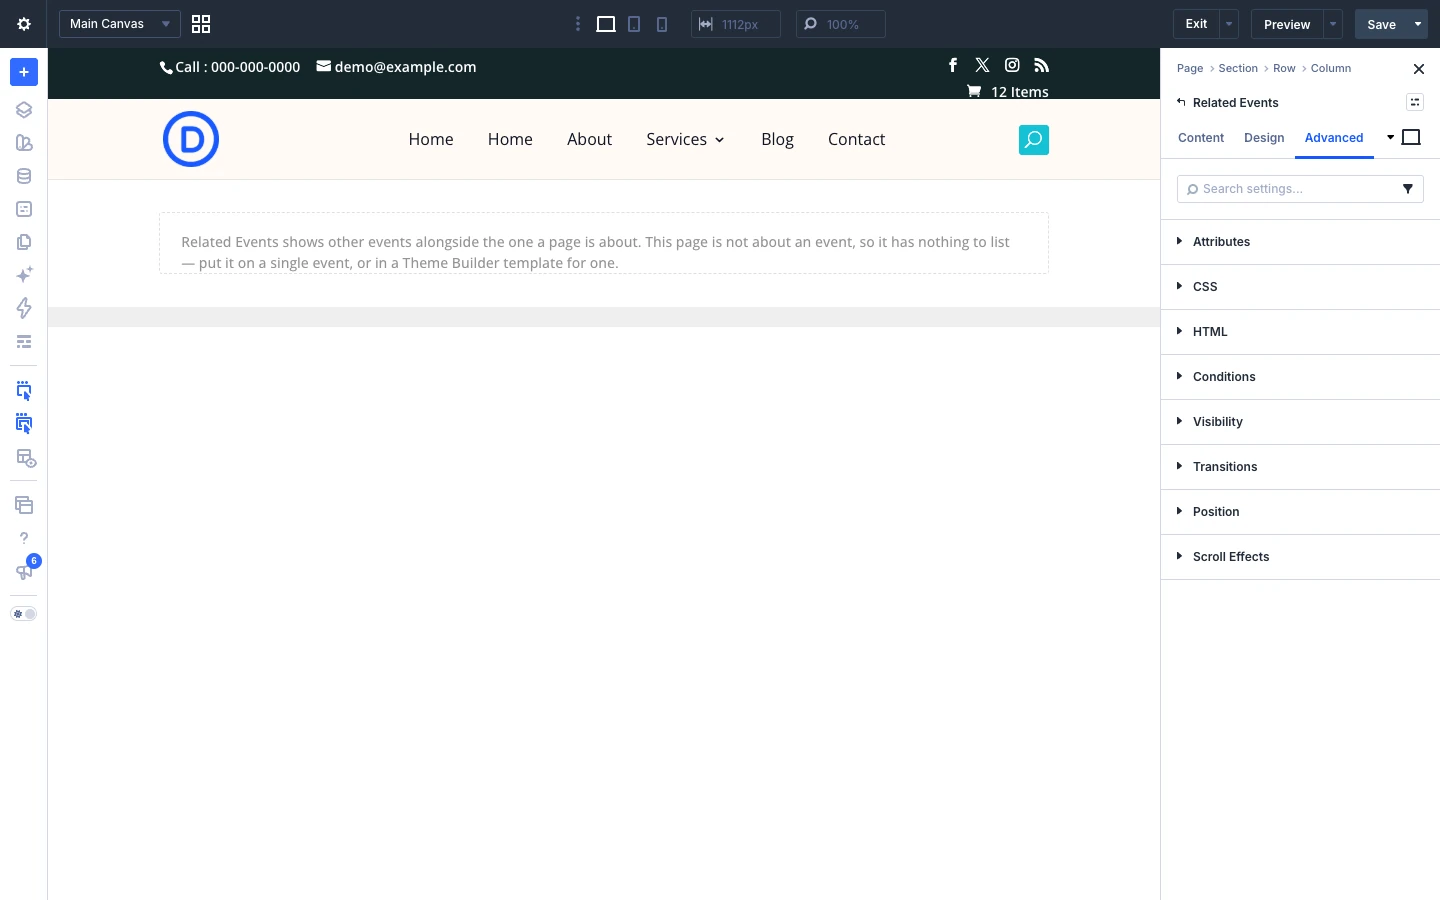Click the filter funnel icon in search settings
Image resolution: width=1440 pixels, height=900 pixels.
[x=1408, y=189]
